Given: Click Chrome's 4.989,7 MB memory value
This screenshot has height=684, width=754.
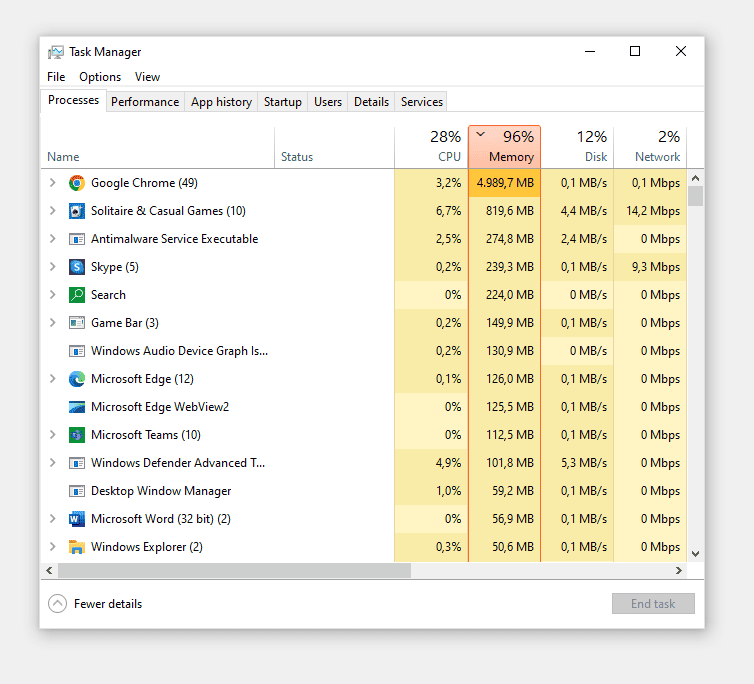Looking at the screenshot, I should [x=505, y=183].
